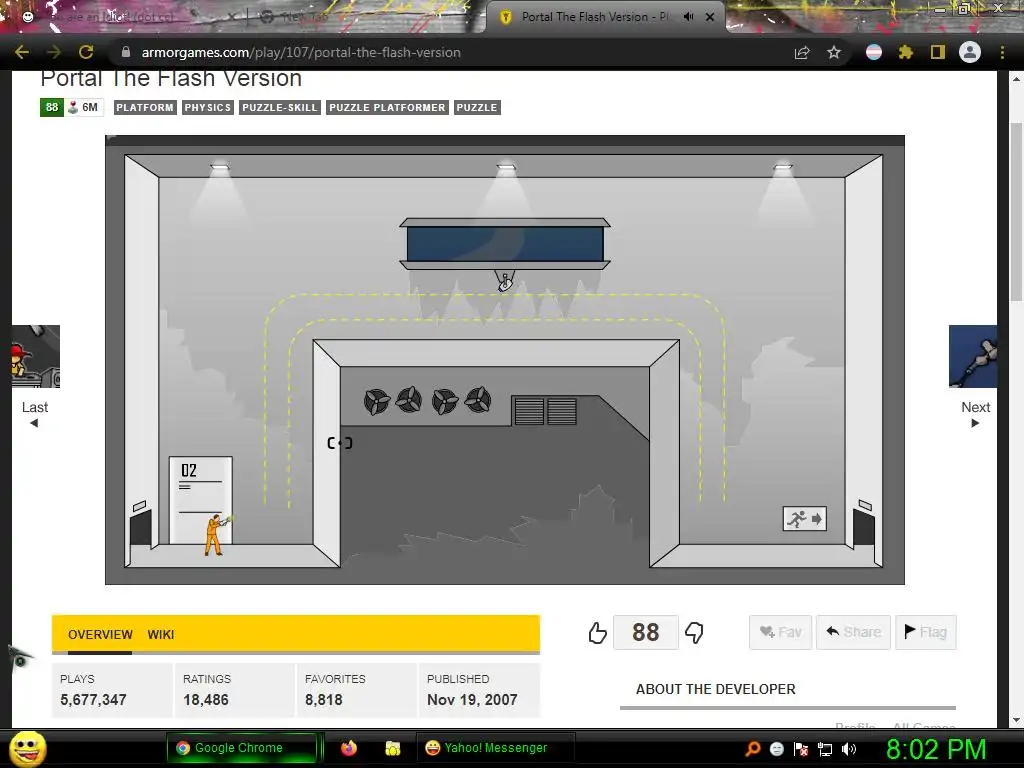Open the Last game thumbnail
The image size is (1024, 768).
pyautogui.click(x=36, y=357)
